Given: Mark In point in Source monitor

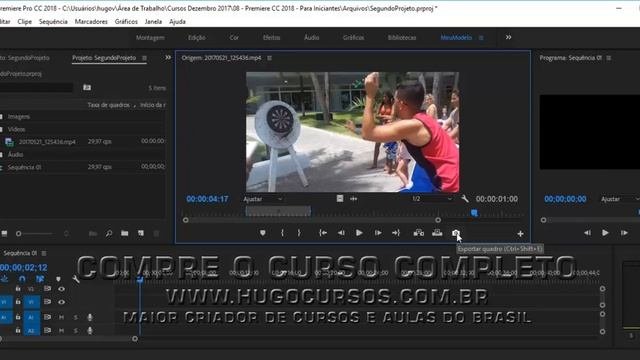Looking at the screenshot, I should [282, 233].
